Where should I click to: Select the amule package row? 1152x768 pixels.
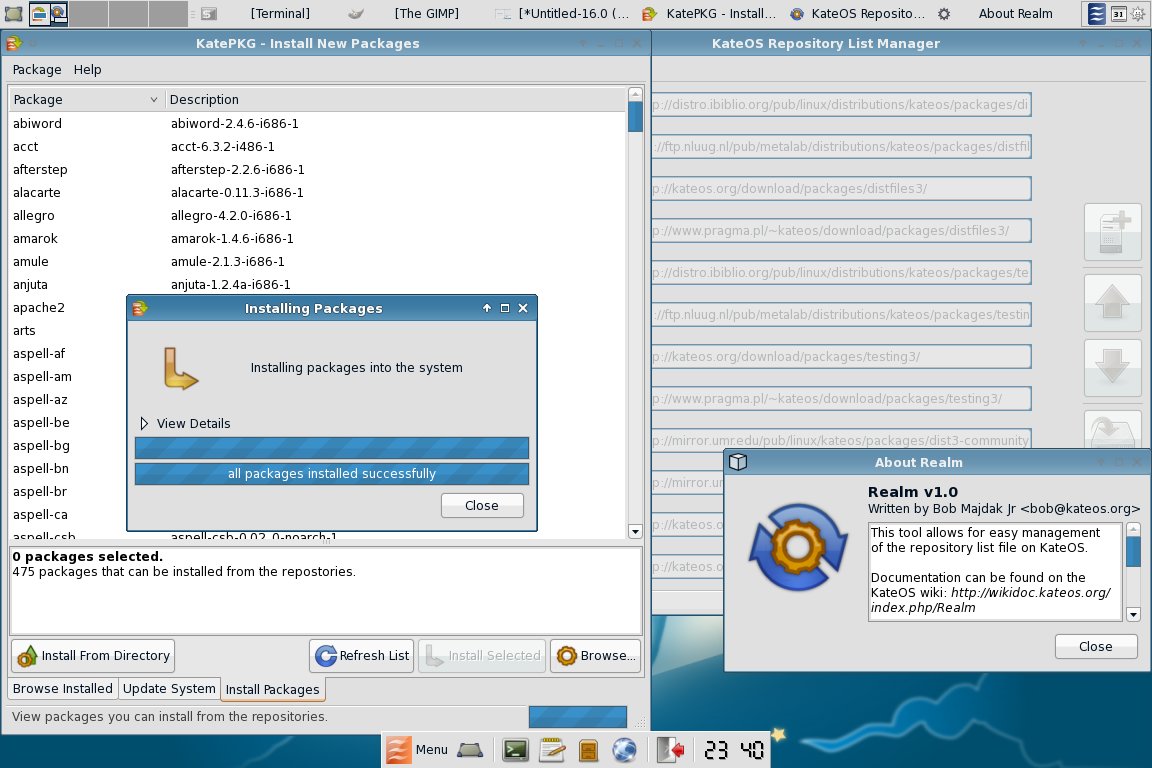click(x=317, y=261)
